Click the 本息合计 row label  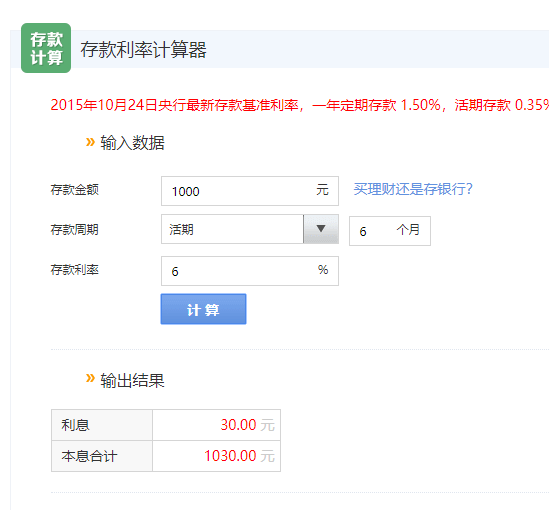click(x=89, y=456)
